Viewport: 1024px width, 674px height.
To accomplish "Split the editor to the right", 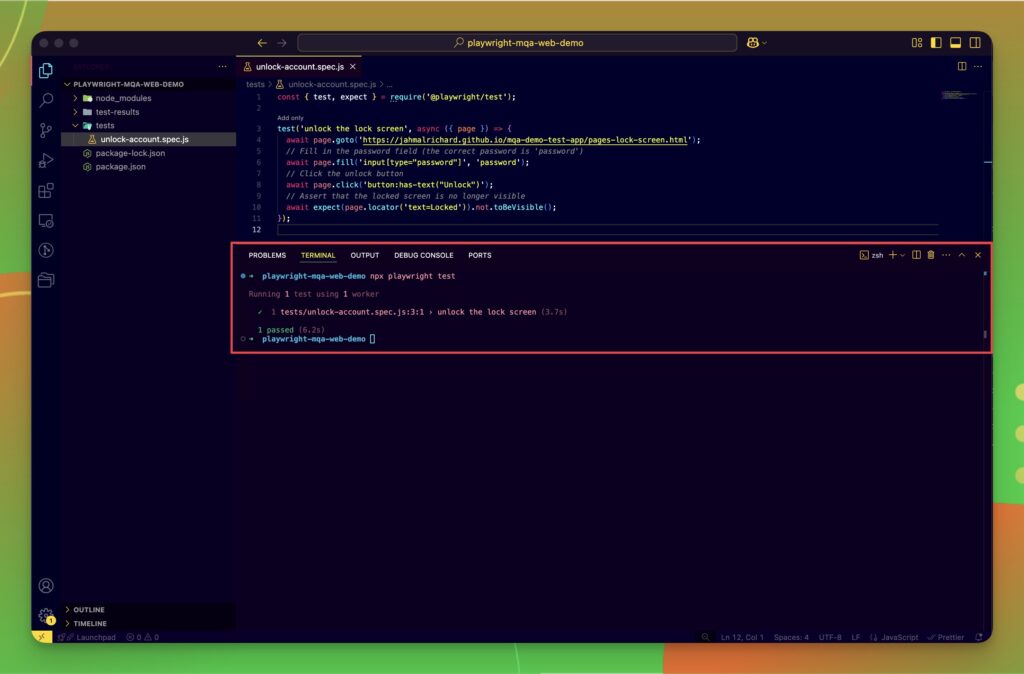I will coord(962,66).
